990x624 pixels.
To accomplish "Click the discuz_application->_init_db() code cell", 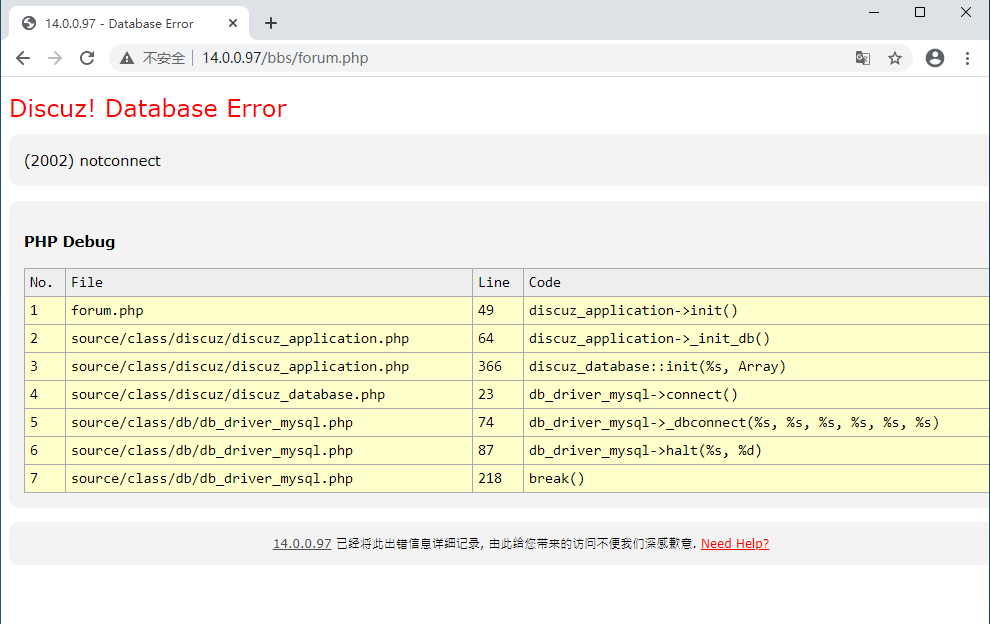I will [x=756, y=339].
